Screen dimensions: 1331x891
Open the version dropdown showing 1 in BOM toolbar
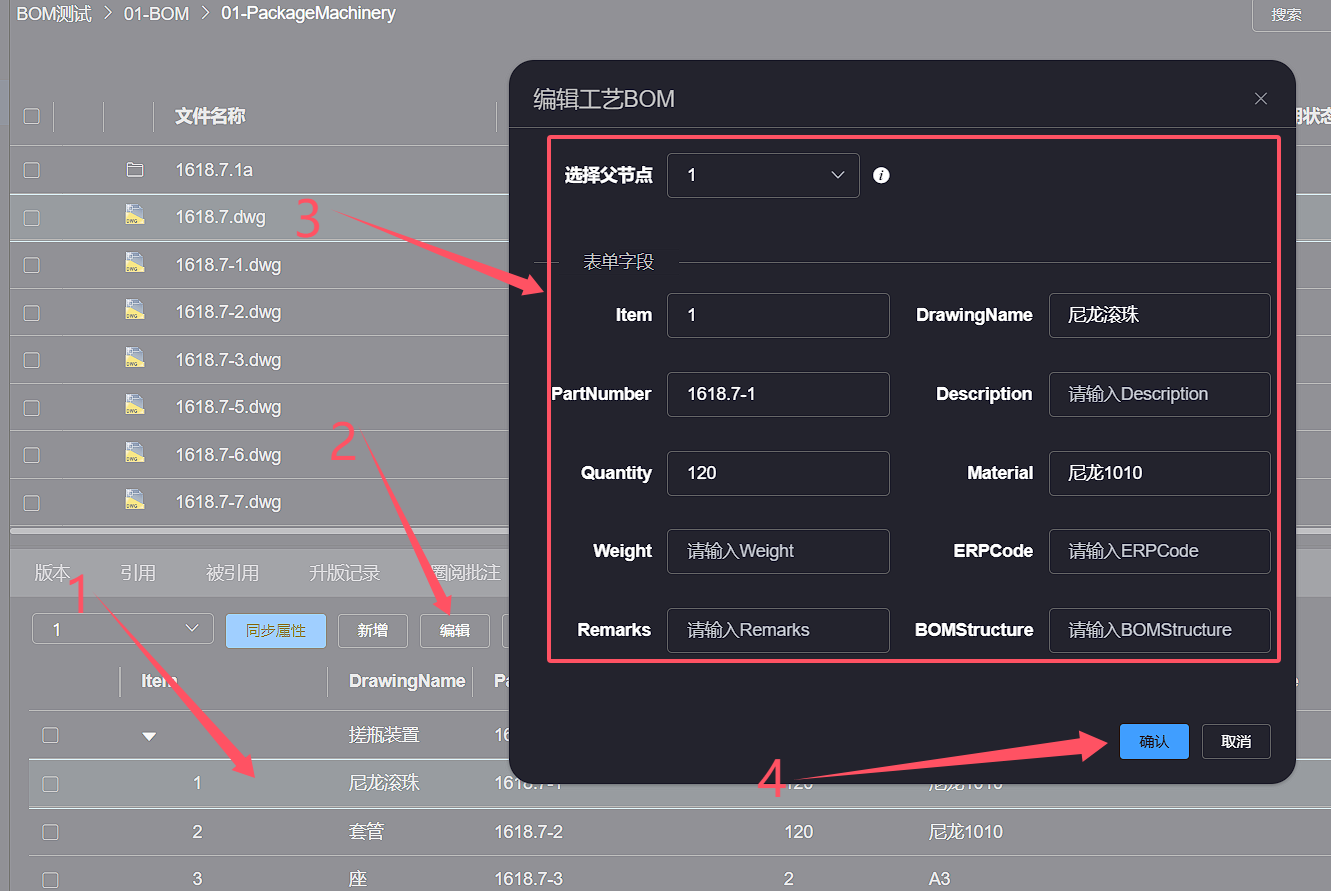click(x=123, y=629)
